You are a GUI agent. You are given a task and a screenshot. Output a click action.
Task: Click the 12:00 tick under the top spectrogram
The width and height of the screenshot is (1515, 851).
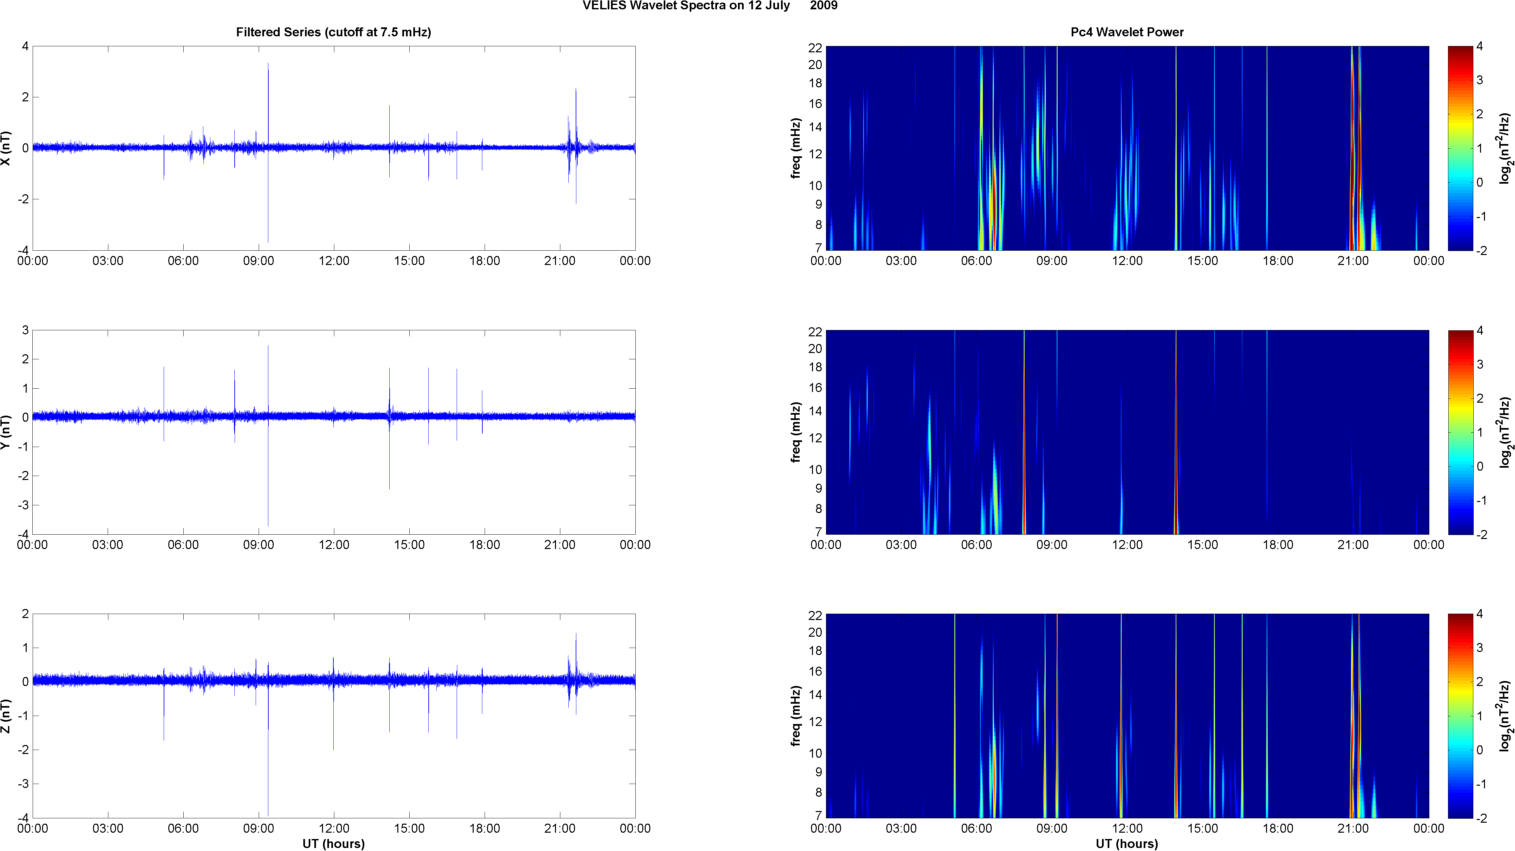(x=1127, y=261)
